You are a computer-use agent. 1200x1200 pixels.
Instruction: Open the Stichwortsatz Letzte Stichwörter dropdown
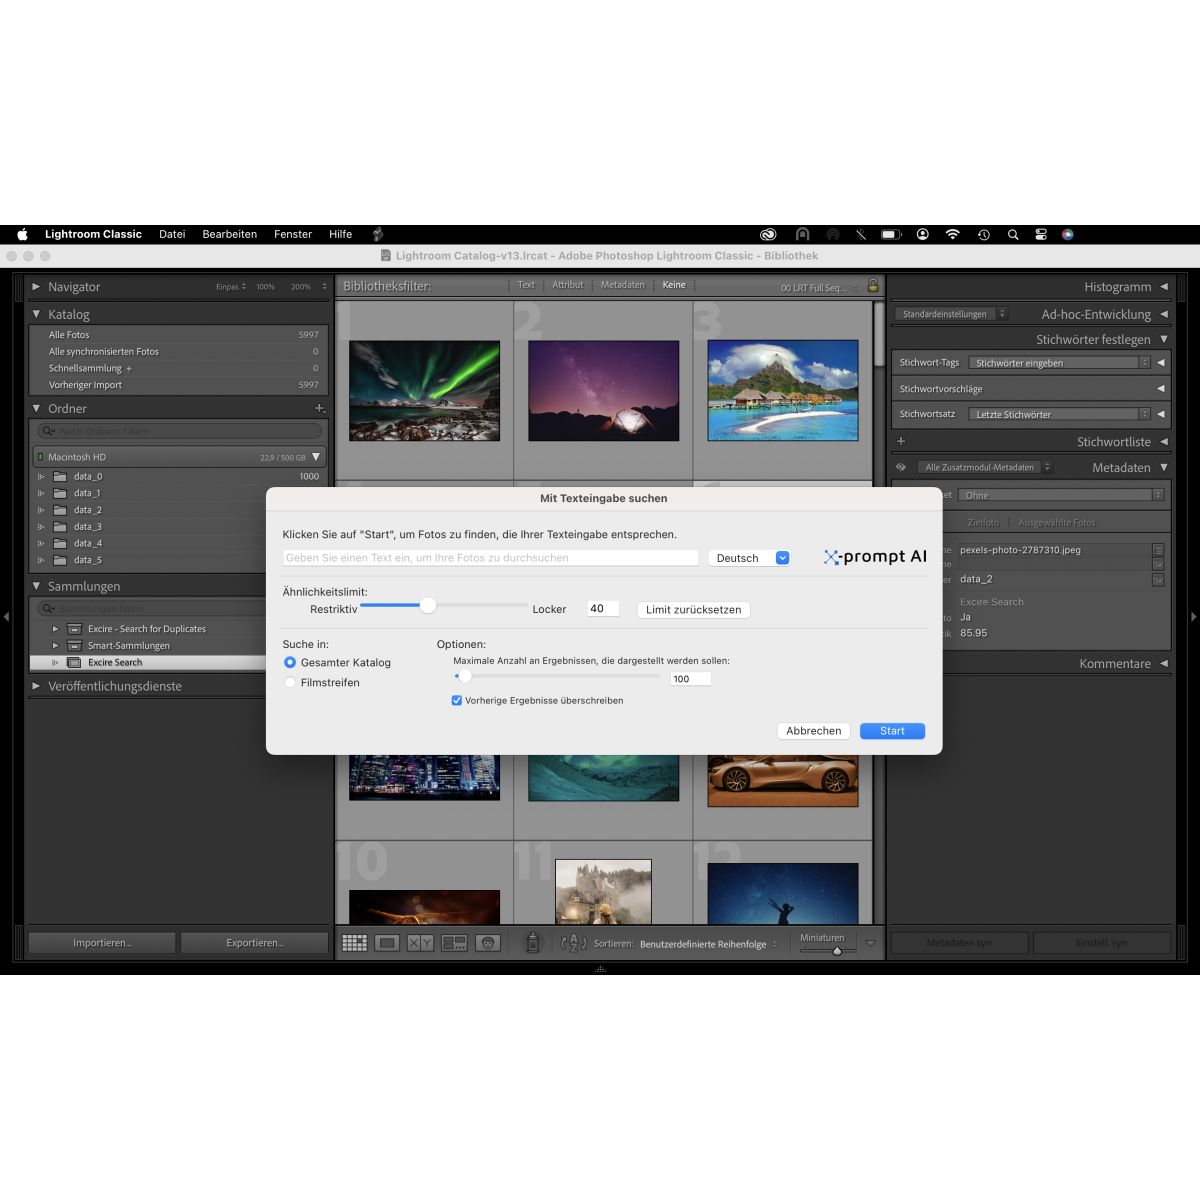pos(1059,414)
